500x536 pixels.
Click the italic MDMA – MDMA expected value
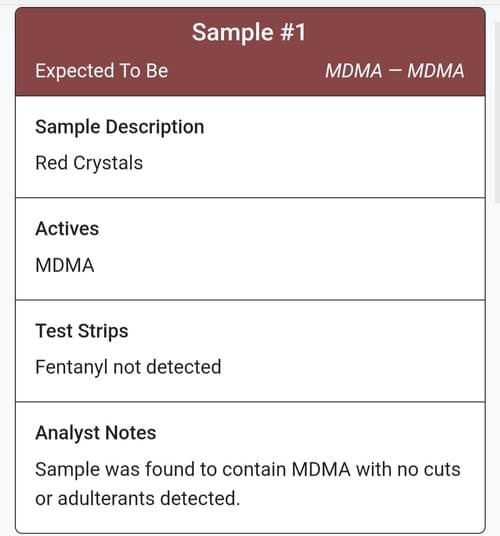[x=395, y=71]
